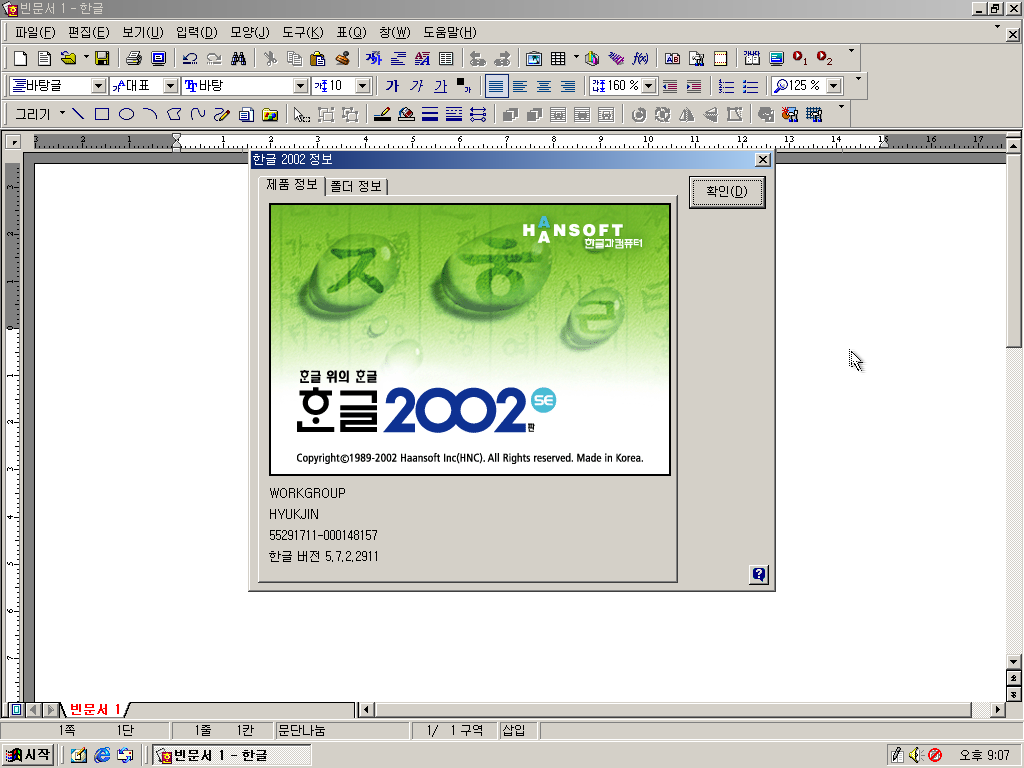Open file with the folder icon
Screen dimensions: 1024x768
point(68,59)
